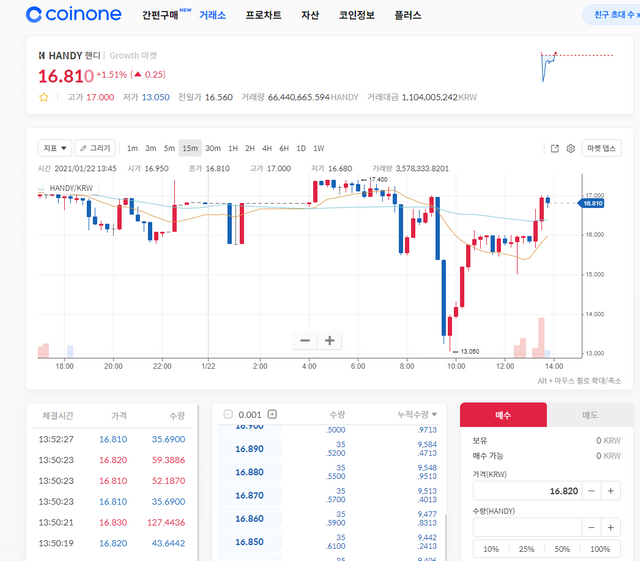The width and height of the screenshot is (640, 561).
Task: Increase price 16.820 with the plus stepper
Action: 611,491
